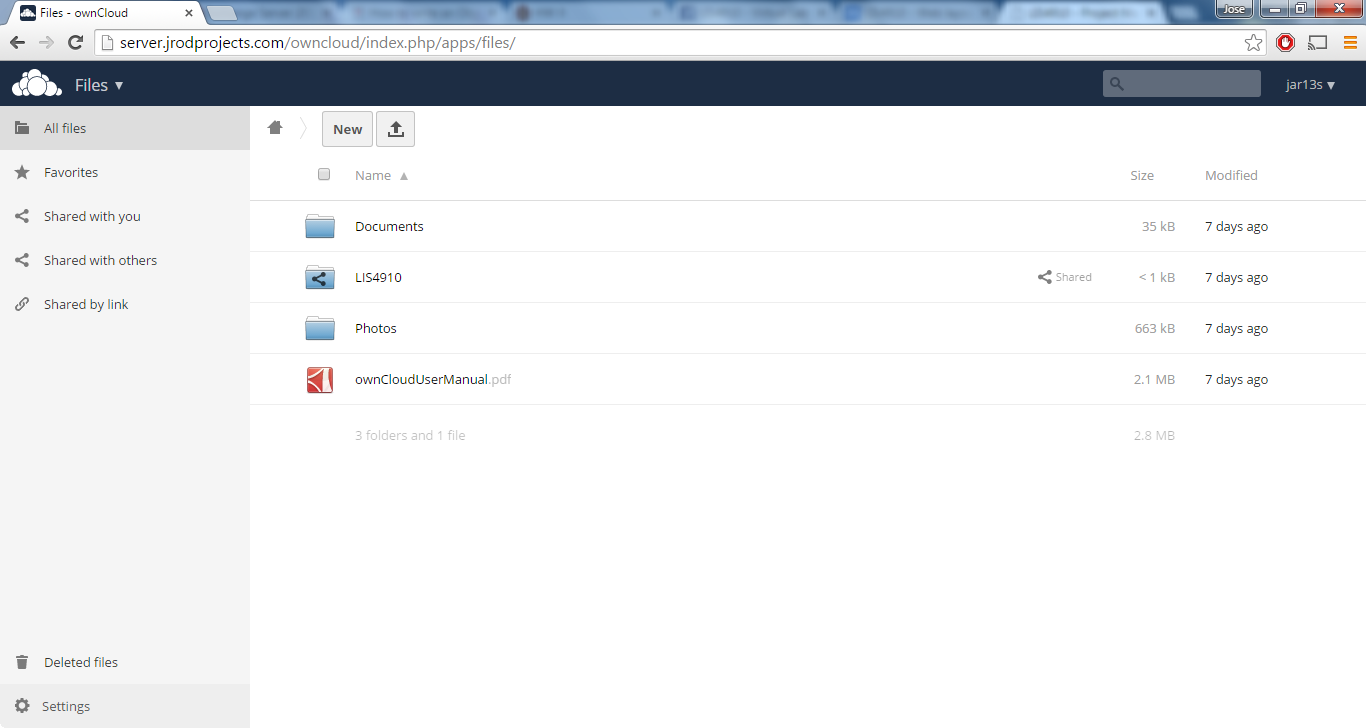Click the address bar URL

coord(317,43)
